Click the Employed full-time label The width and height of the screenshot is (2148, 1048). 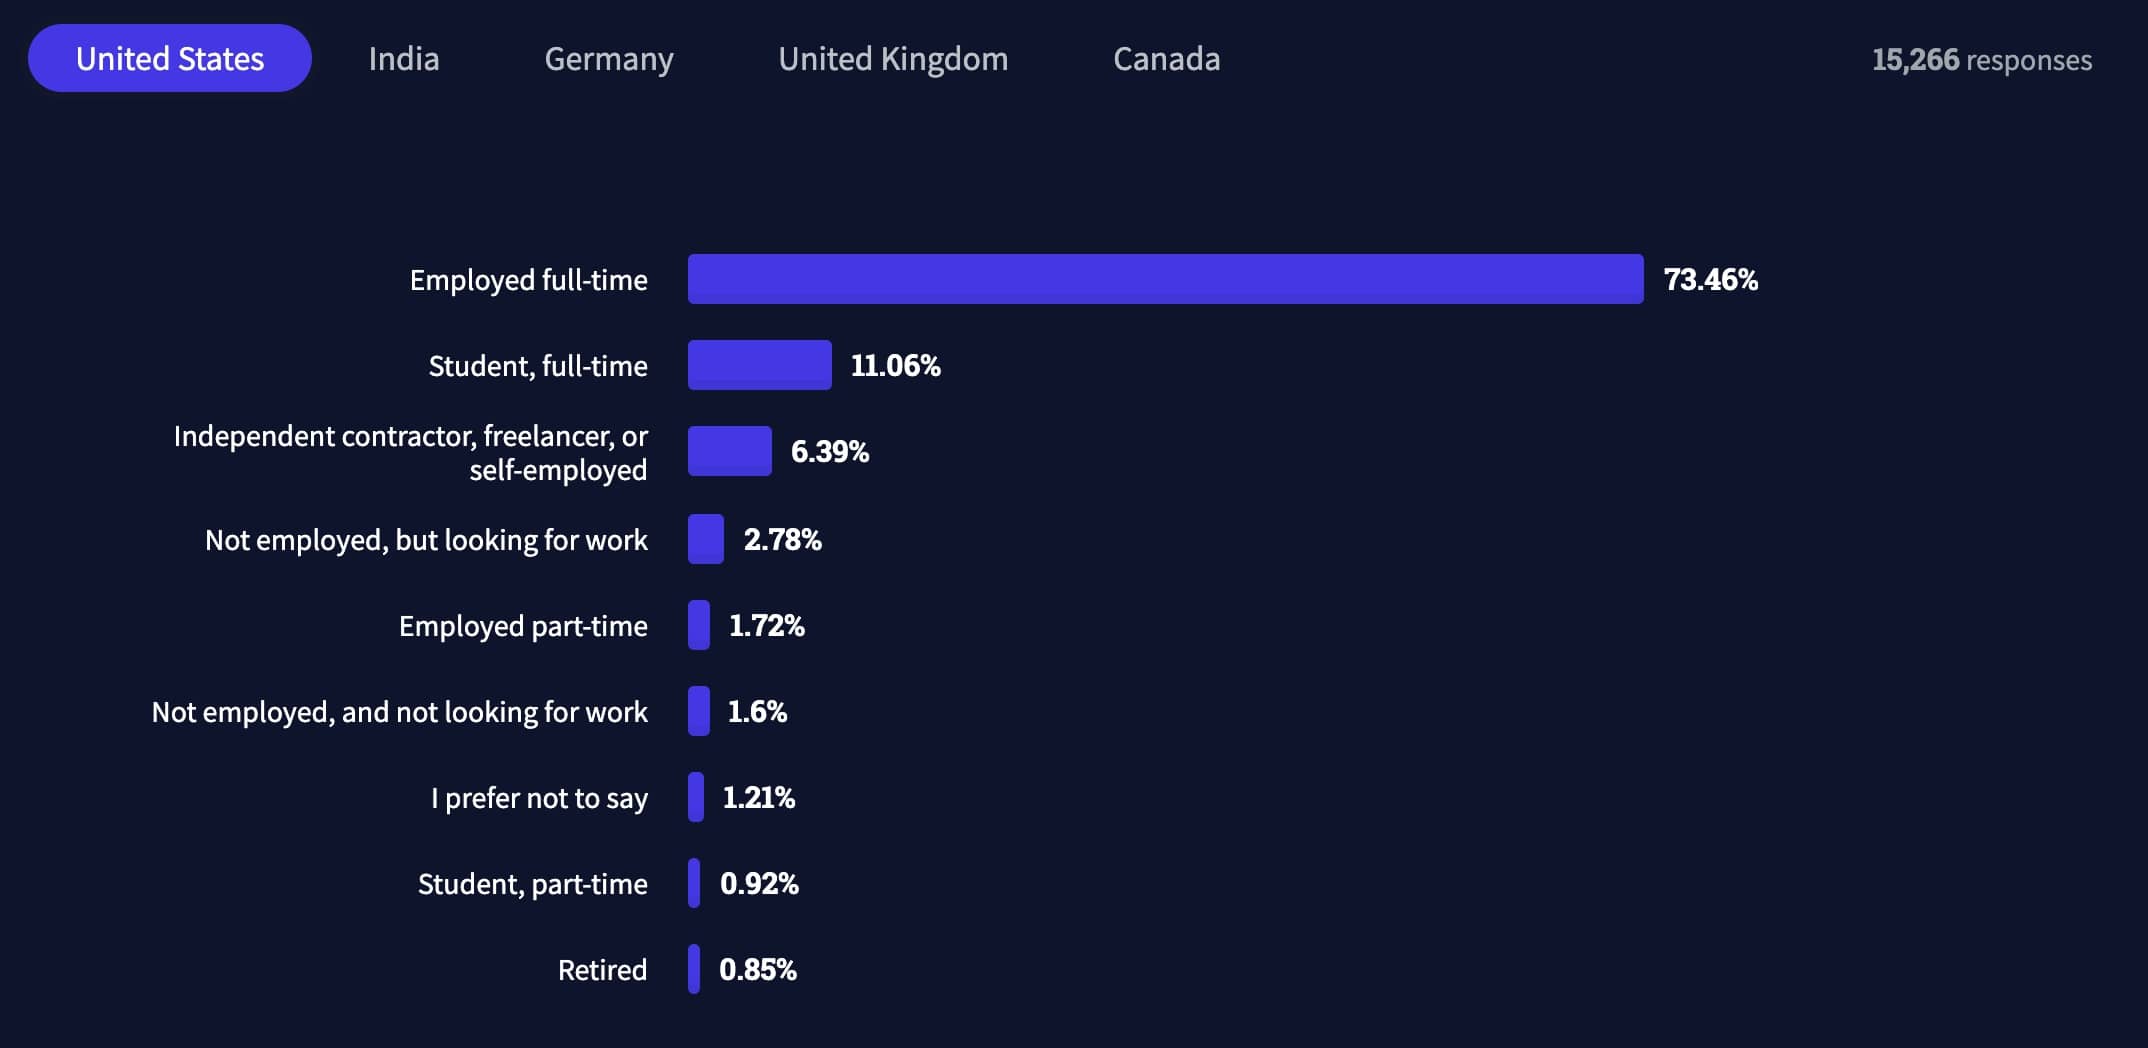528,280
